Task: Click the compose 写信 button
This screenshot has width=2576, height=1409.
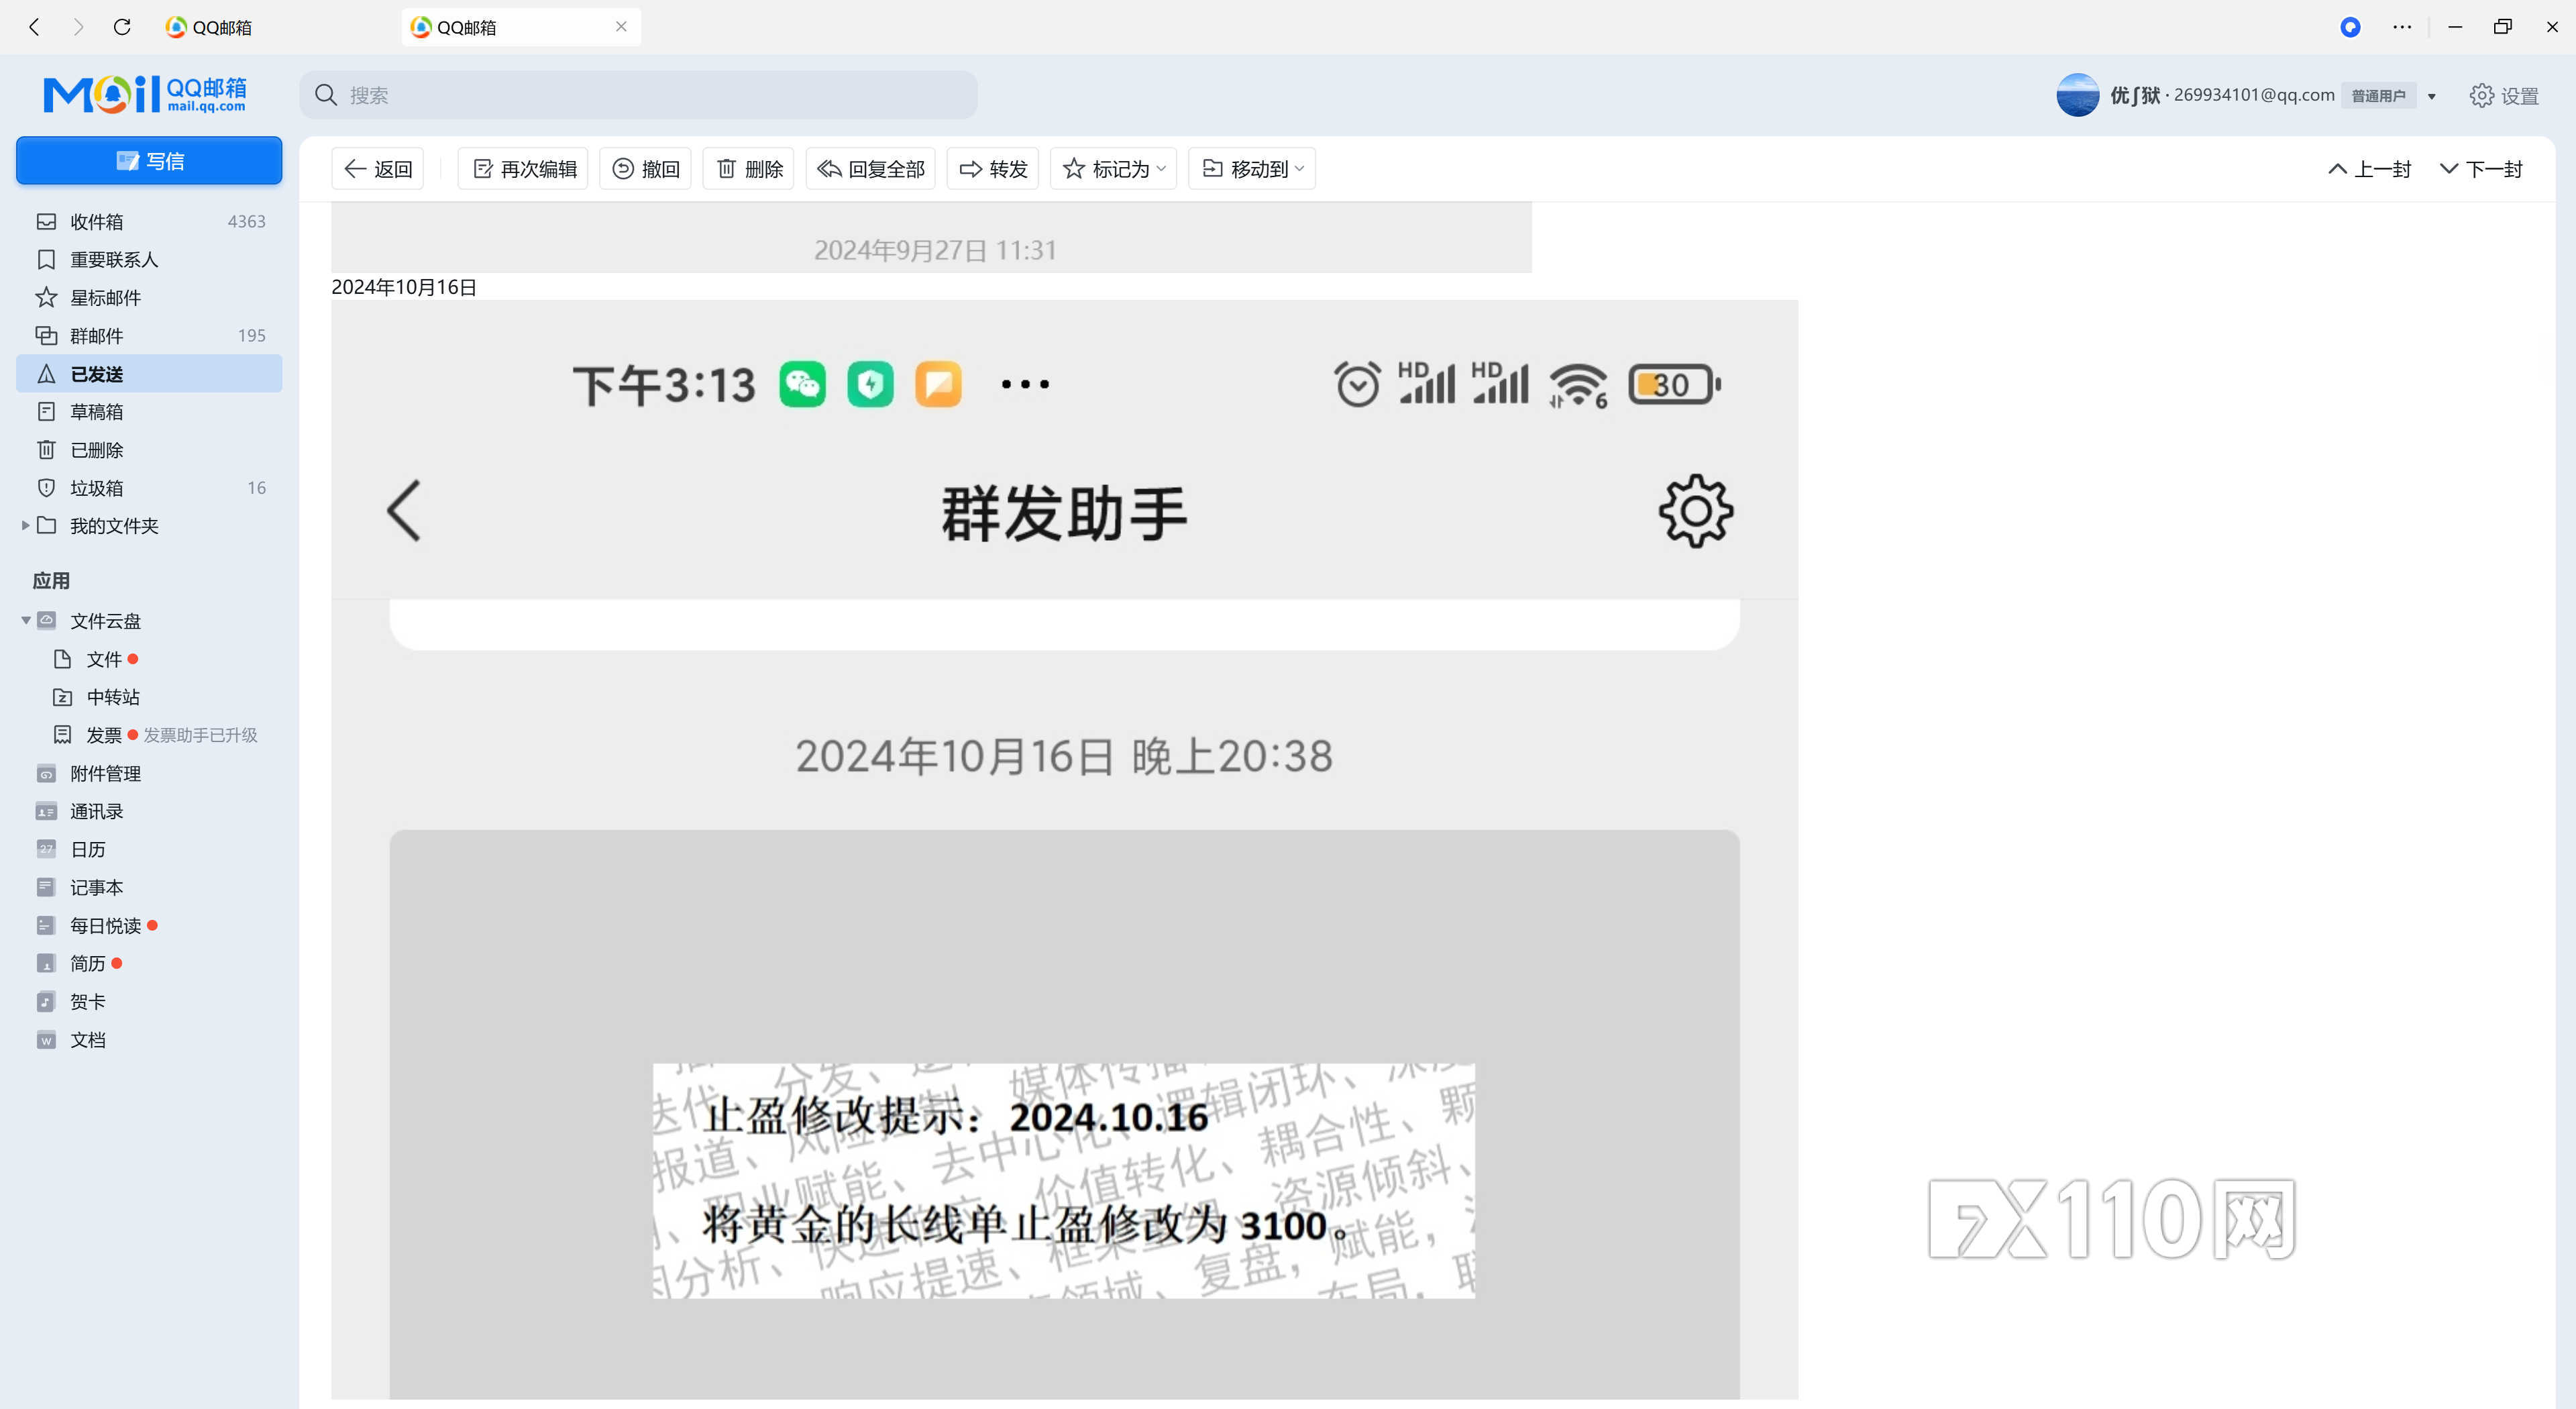Action: coord(149,161)
